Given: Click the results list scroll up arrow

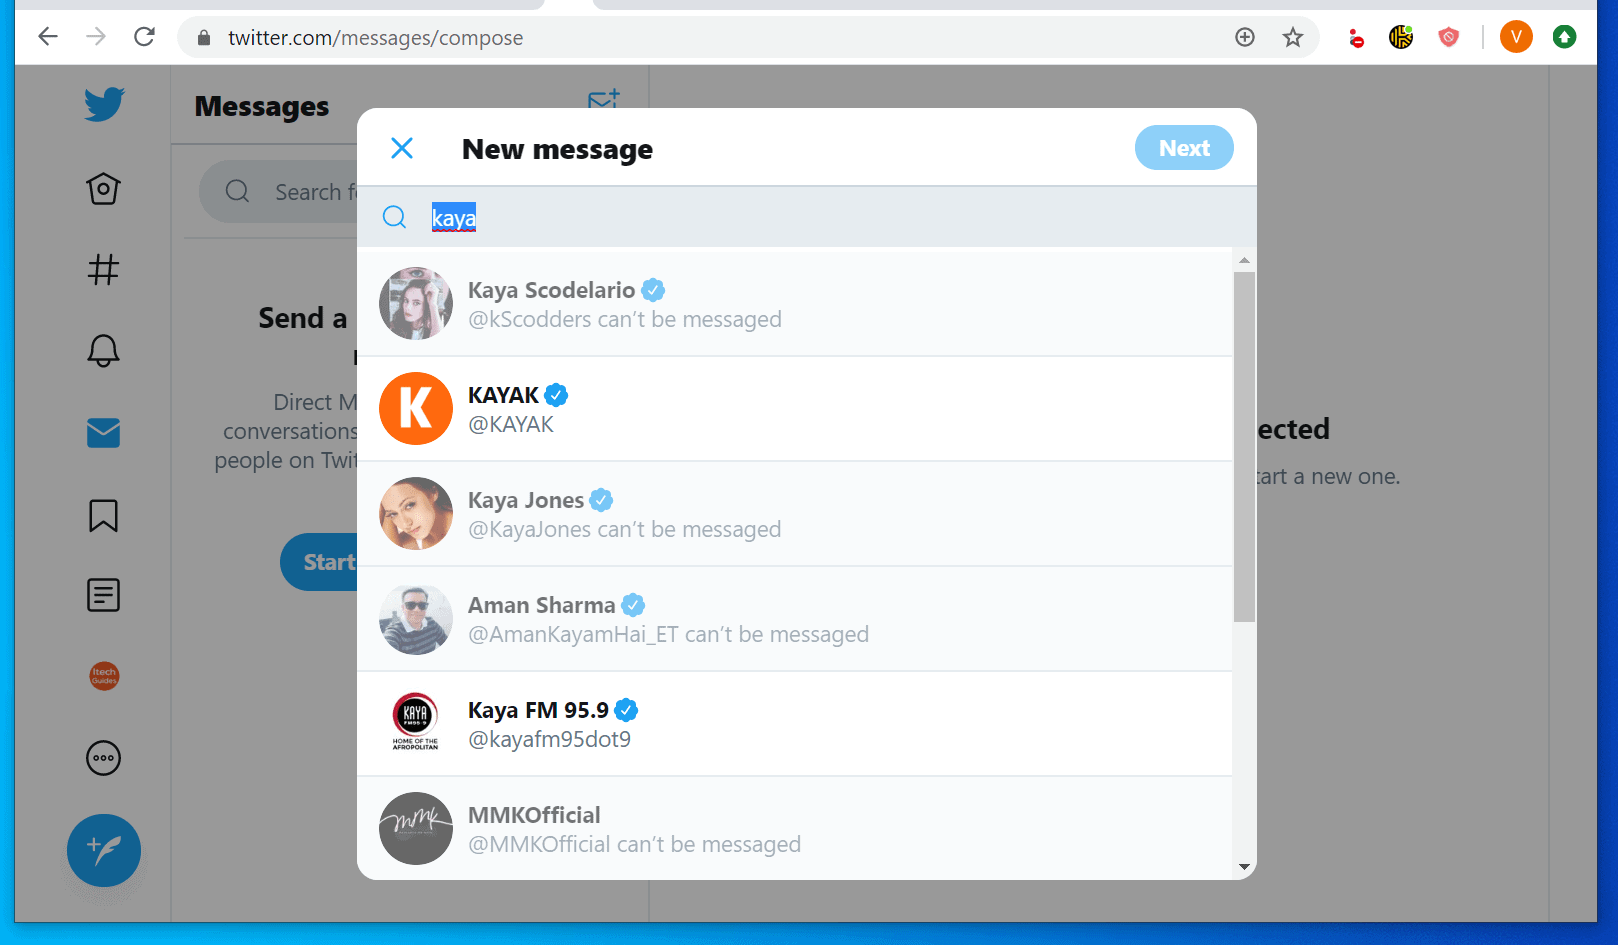Looking at the screenshot, I should (x=1244, y=260).
